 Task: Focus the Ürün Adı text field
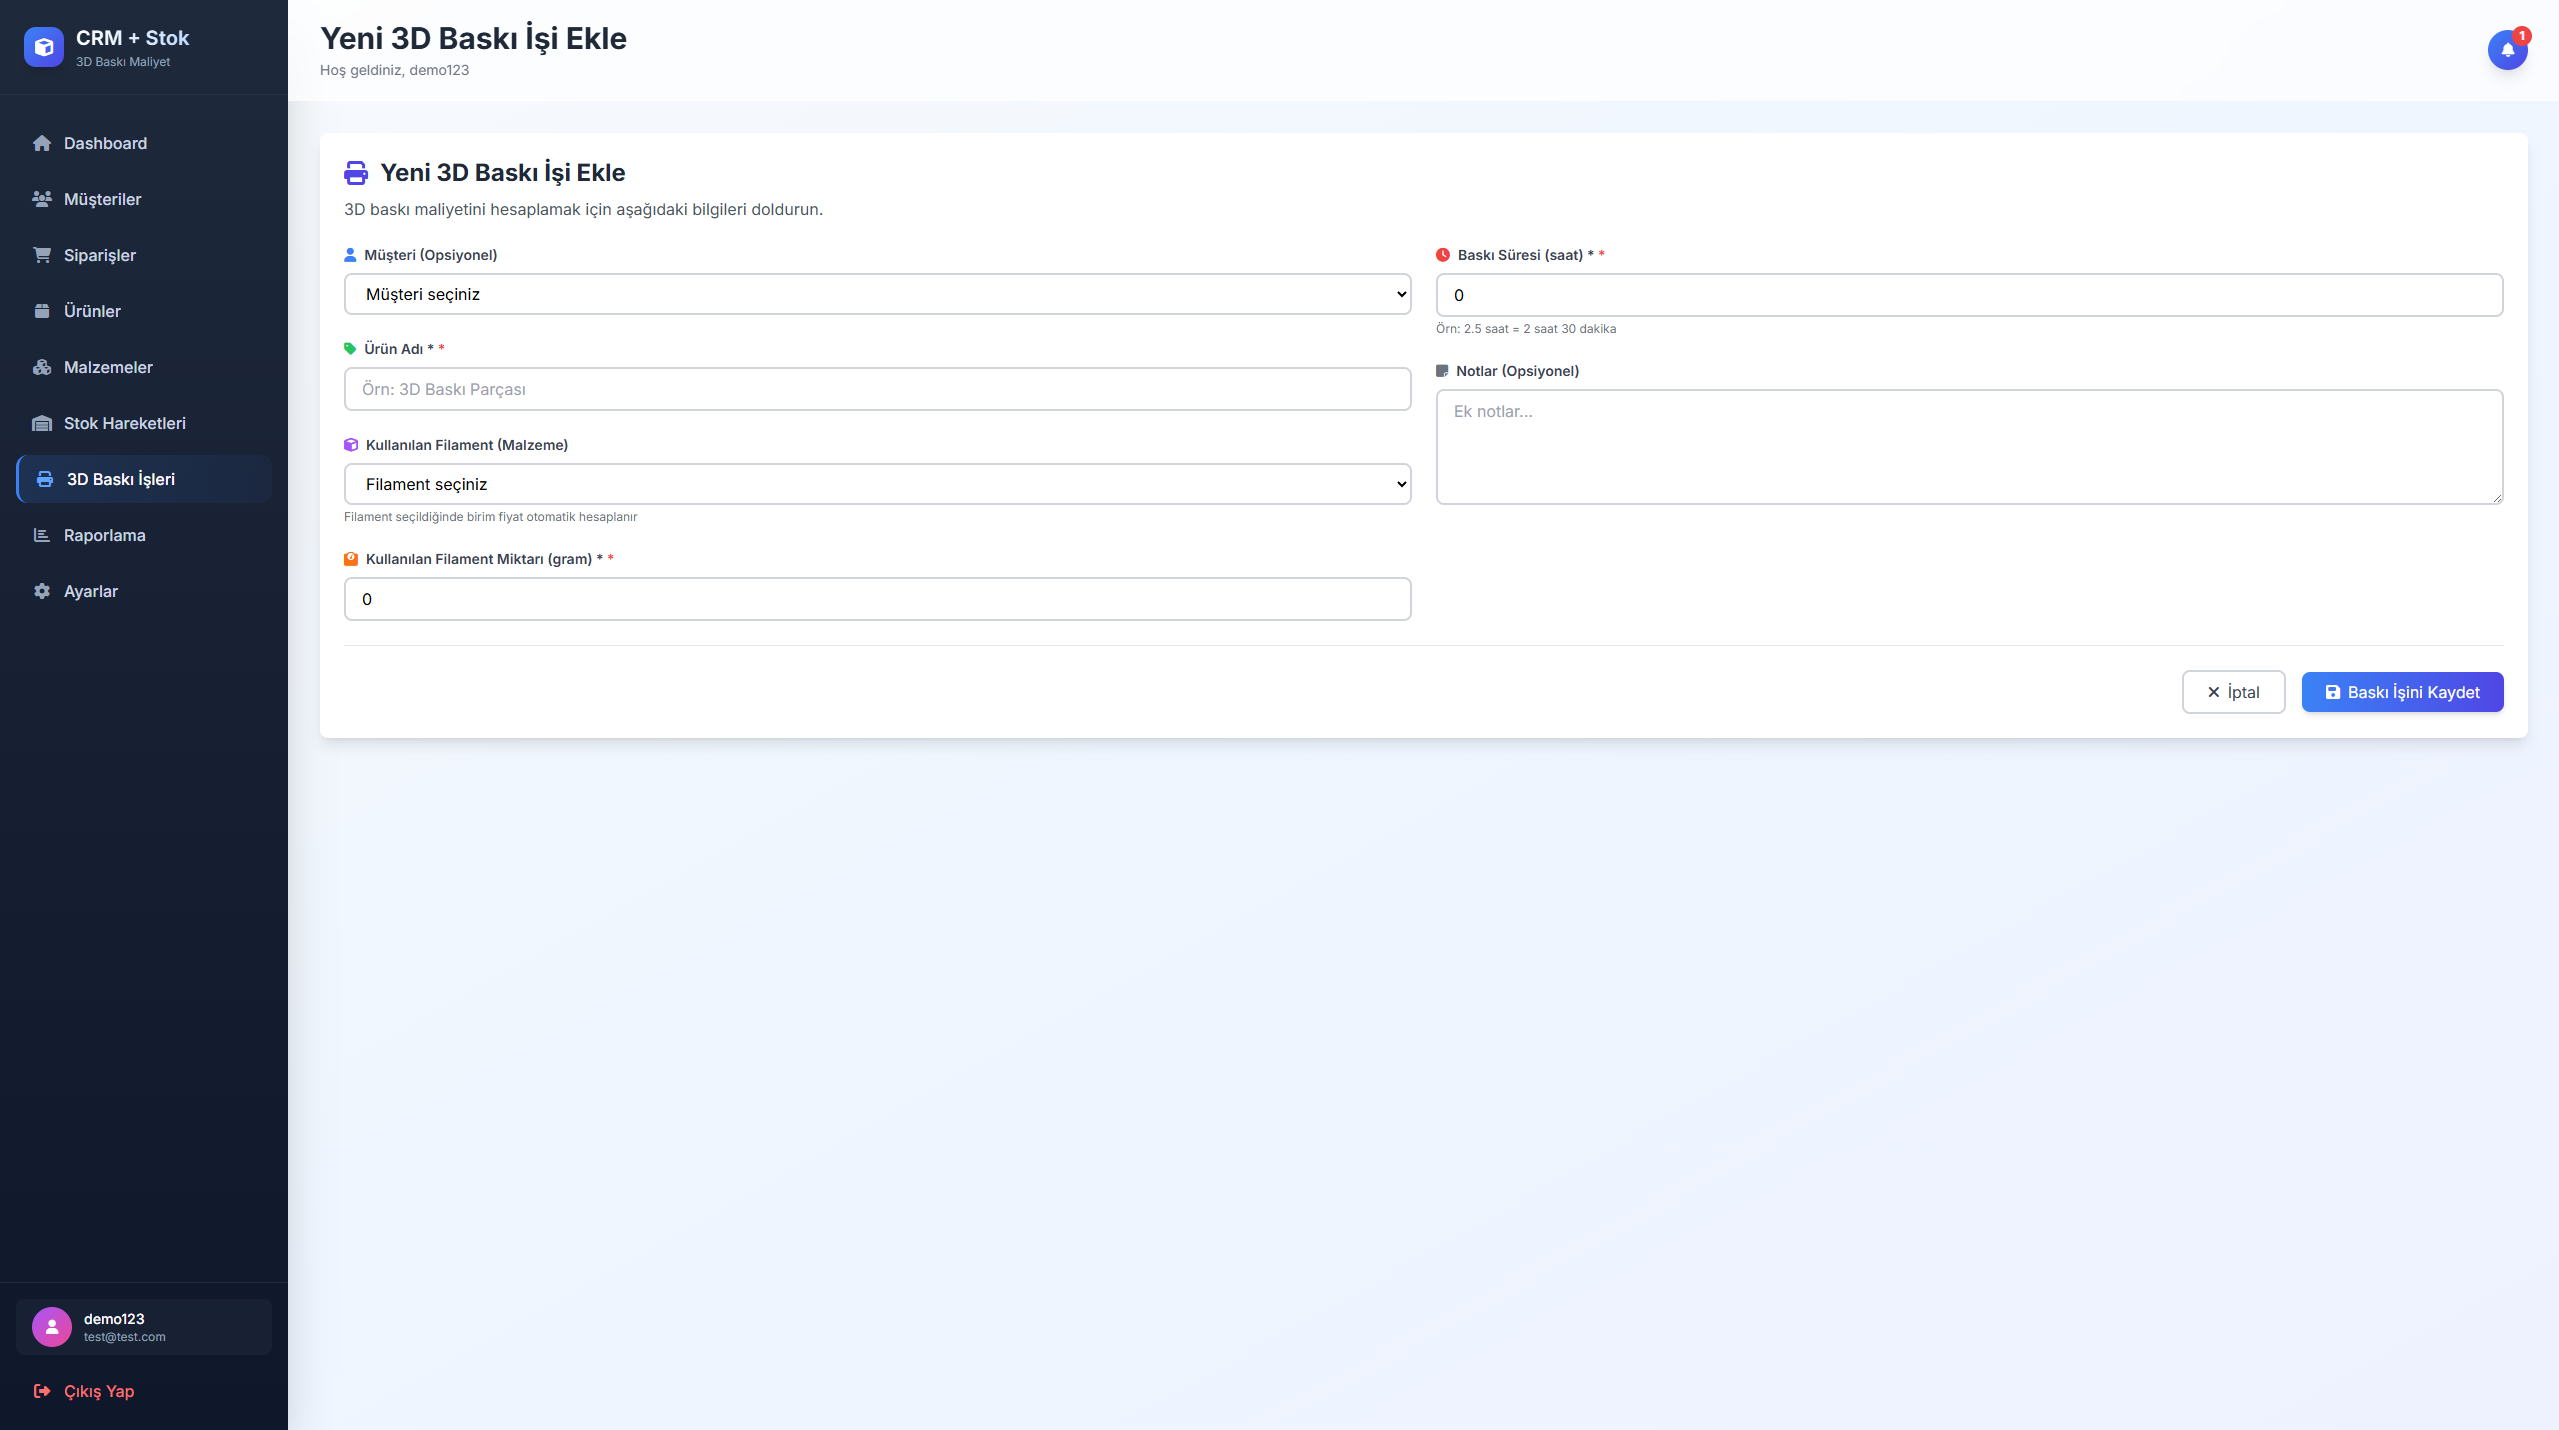coord(877,389)
